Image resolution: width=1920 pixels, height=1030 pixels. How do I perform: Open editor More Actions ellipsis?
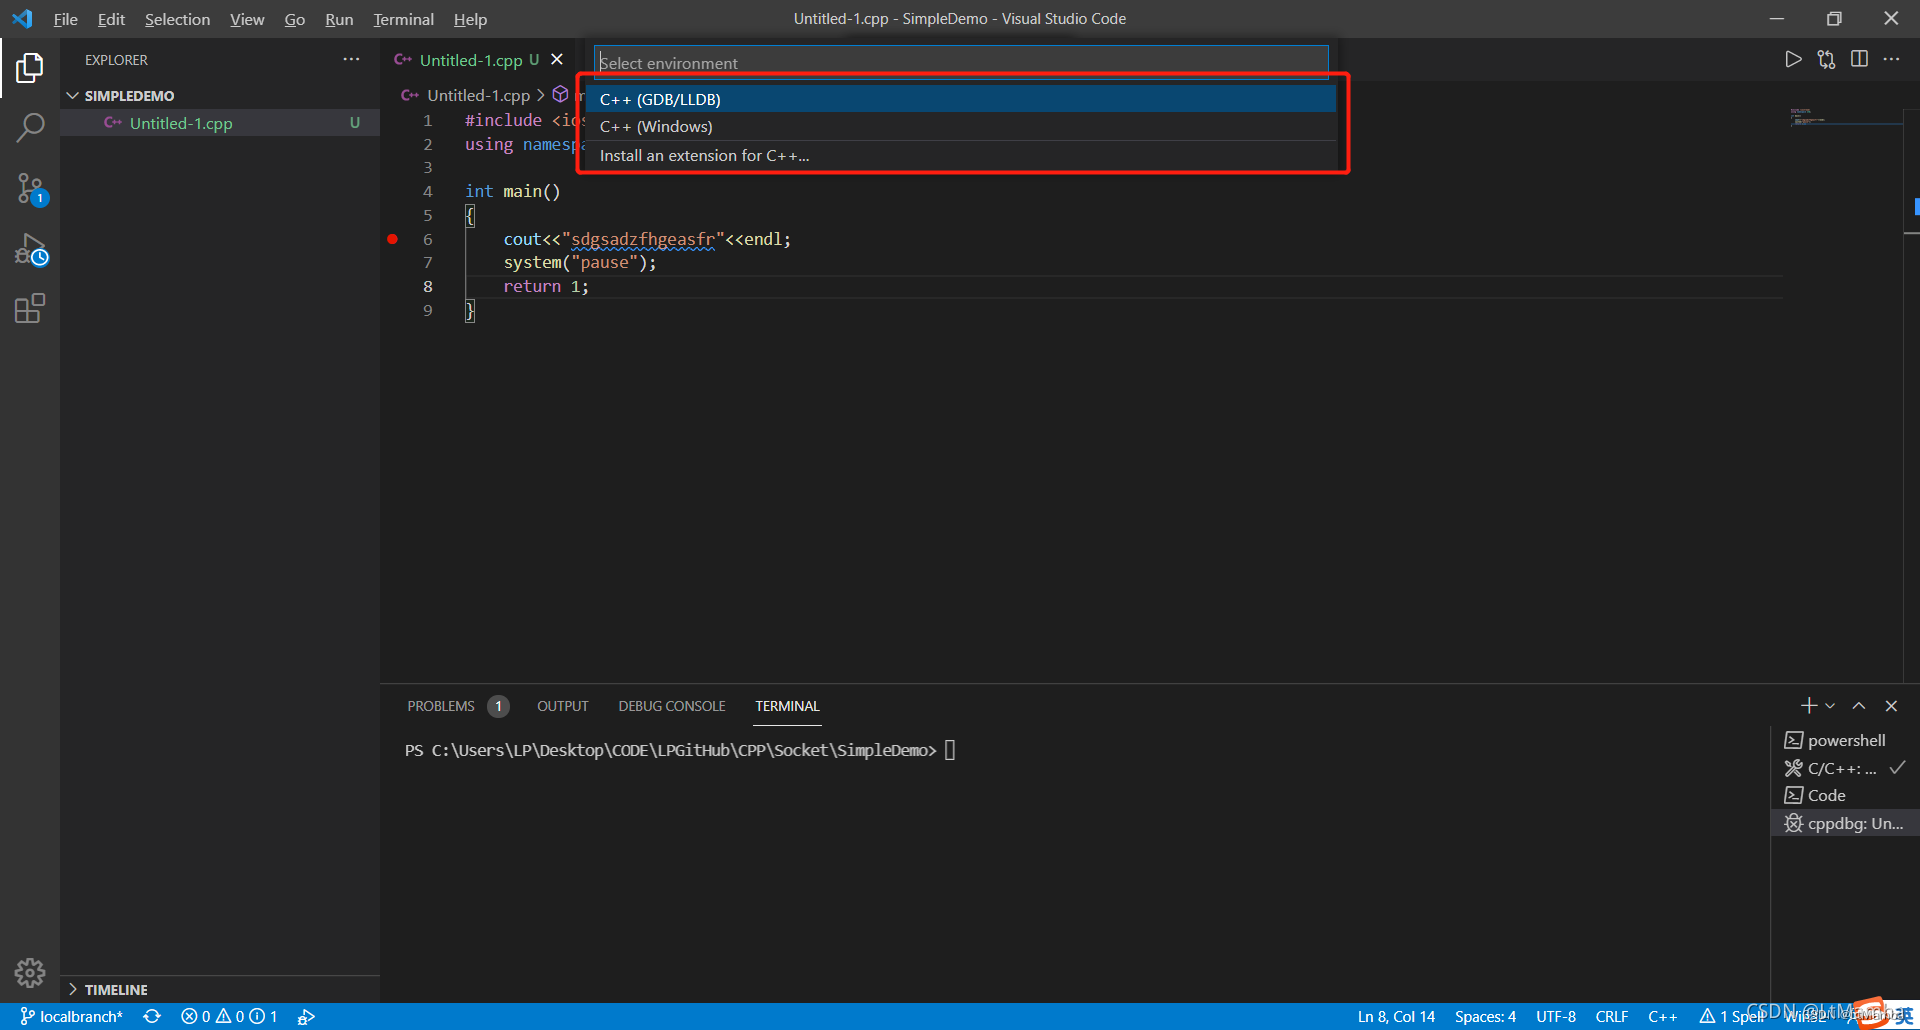tap(1891, 60)
